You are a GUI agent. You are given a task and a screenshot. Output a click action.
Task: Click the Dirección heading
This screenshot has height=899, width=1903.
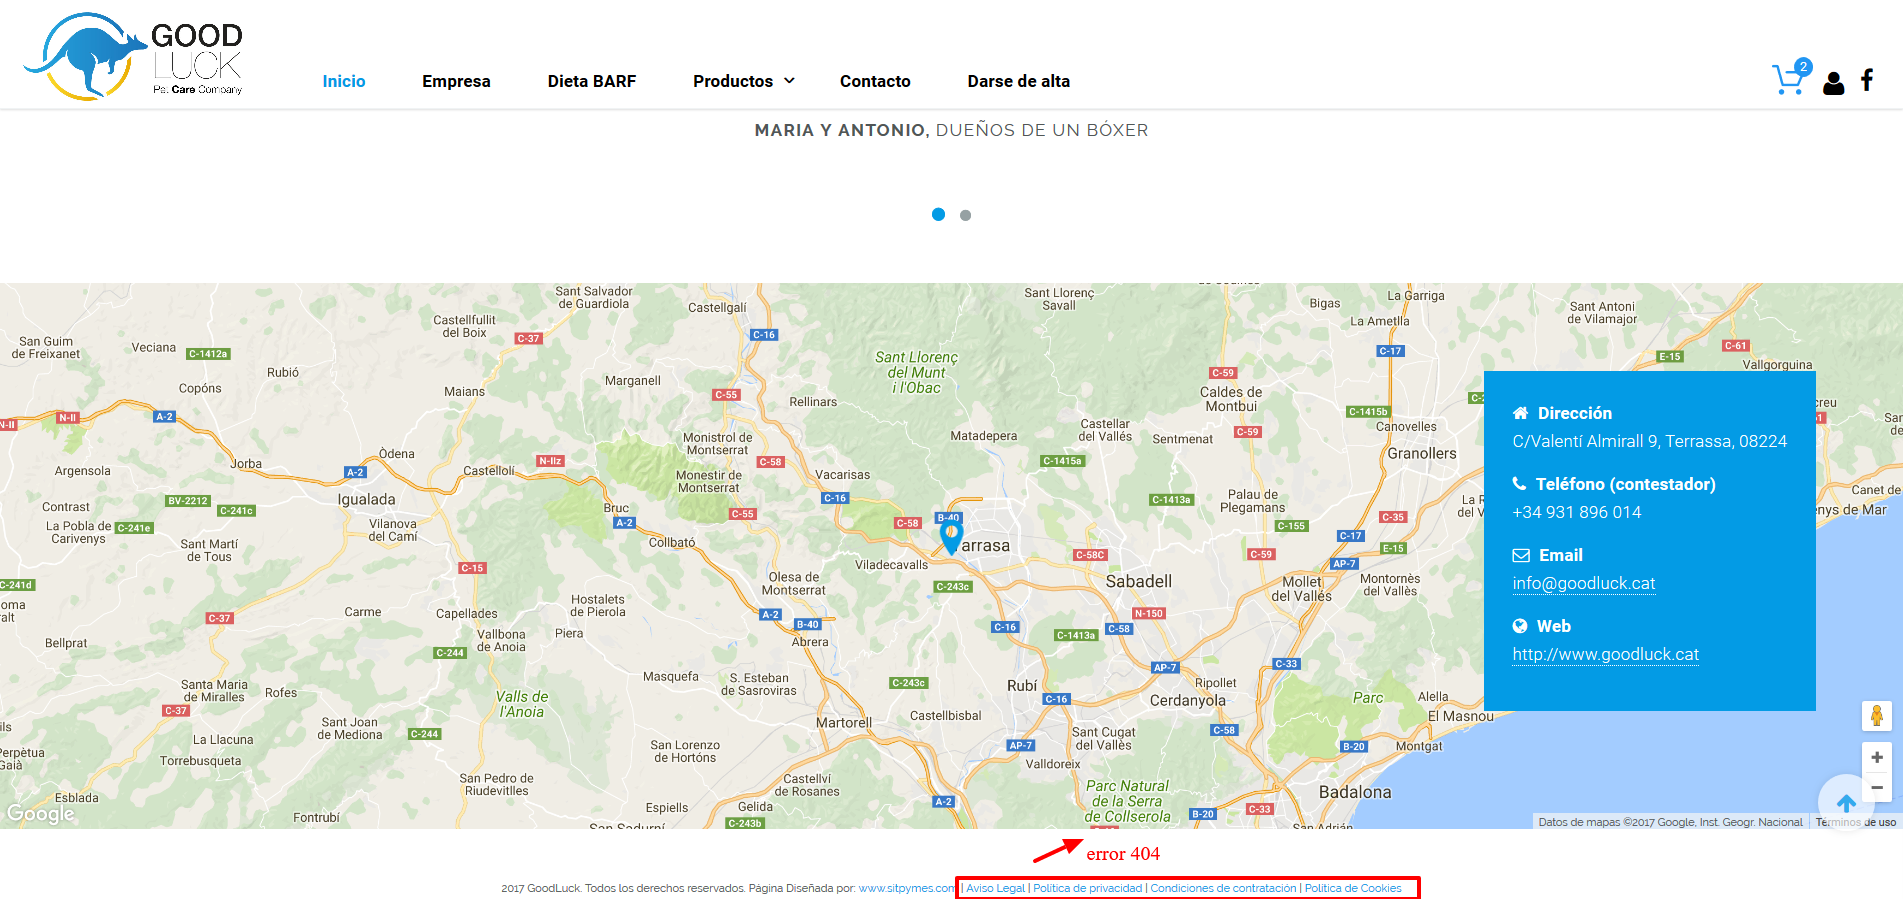click(1575, 413)
